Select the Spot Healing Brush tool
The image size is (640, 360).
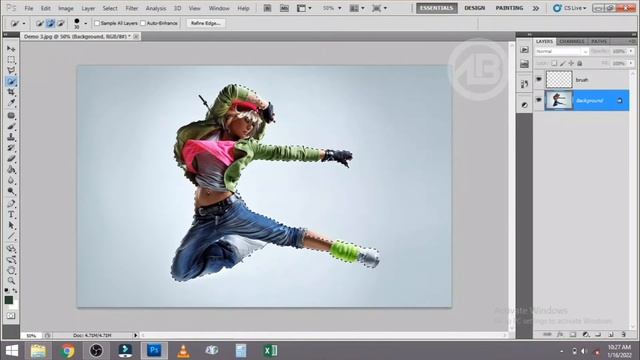point(11,116)
